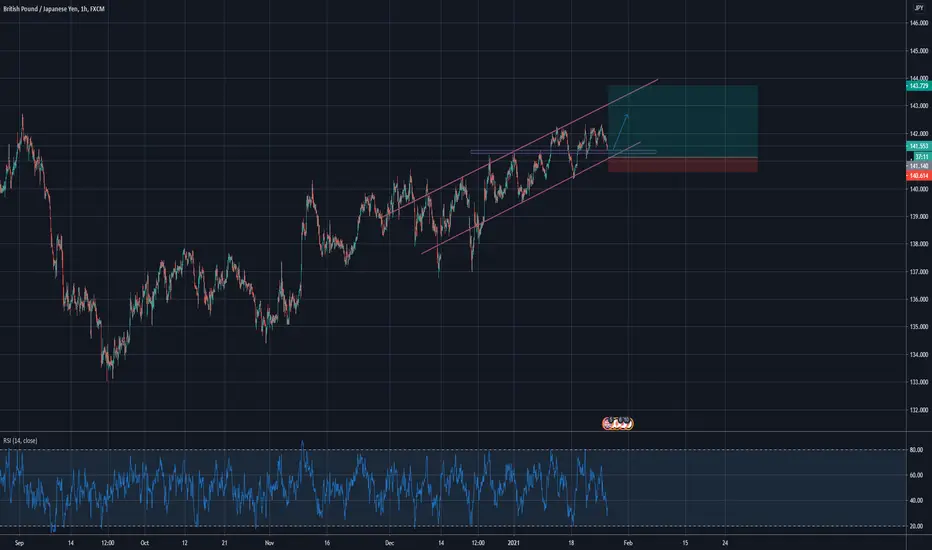The height and width of the screenshot is (550, 932).
Task: Click the Nov date on the time axis
Action: click(x=269, y=543)
